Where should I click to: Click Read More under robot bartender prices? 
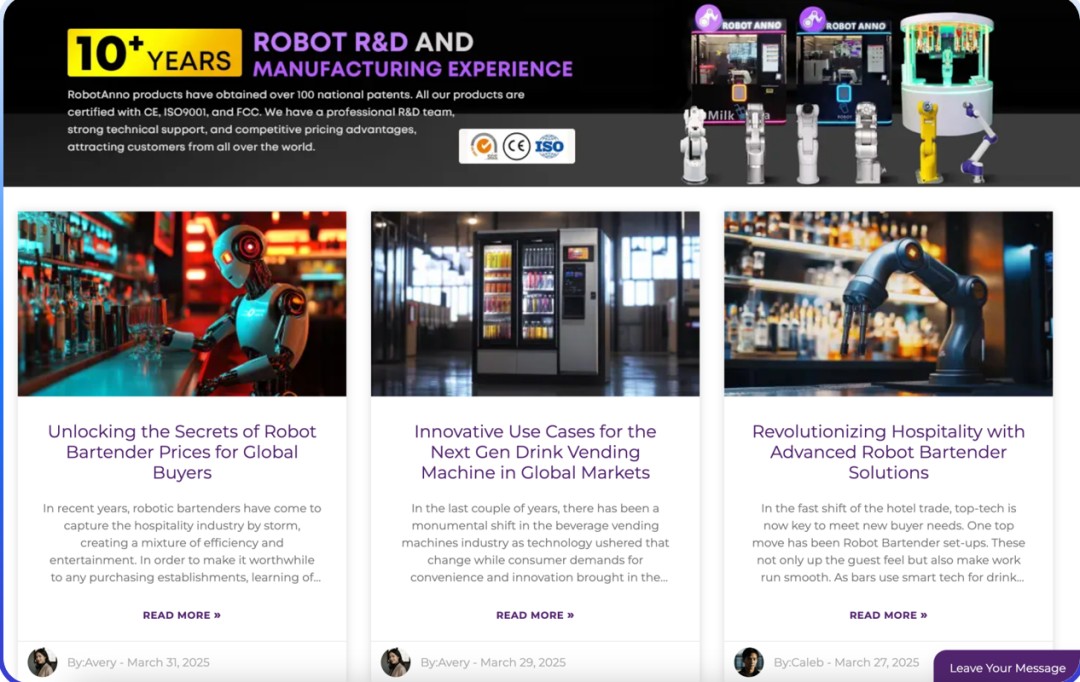[x=182, y=615]
